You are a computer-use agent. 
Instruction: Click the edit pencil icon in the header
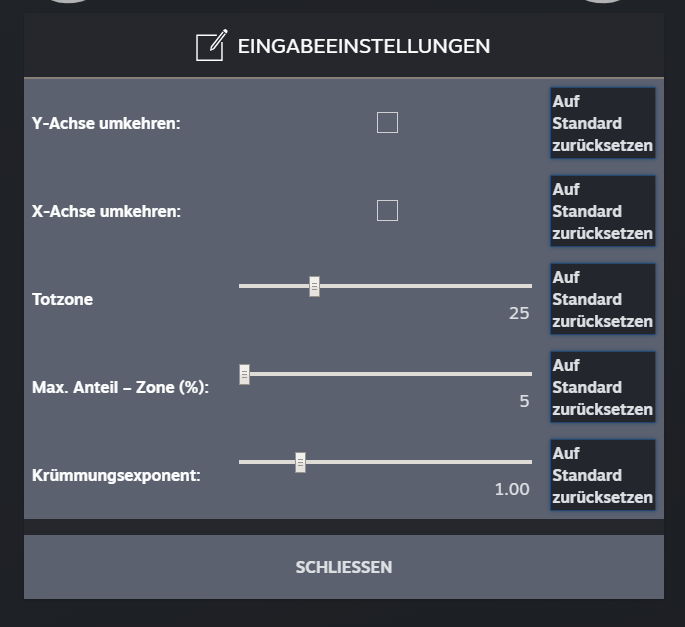[x=210, y=46]
